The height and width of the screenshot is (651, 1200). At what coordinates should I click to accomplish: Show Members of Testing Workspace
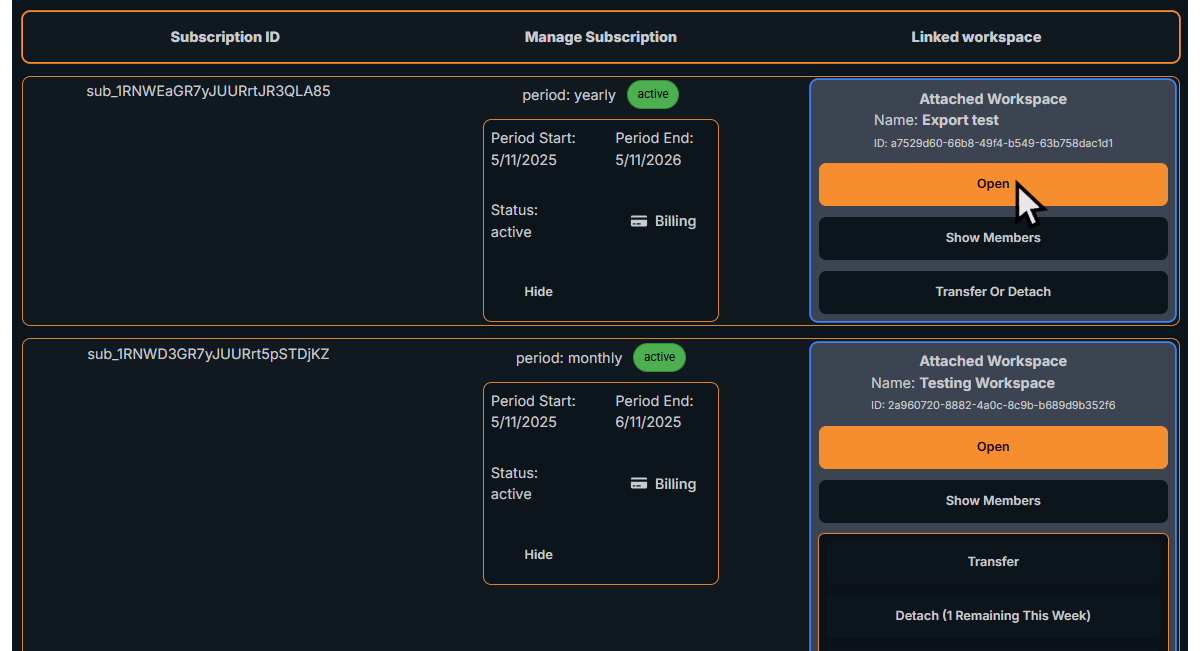(992, 501)
